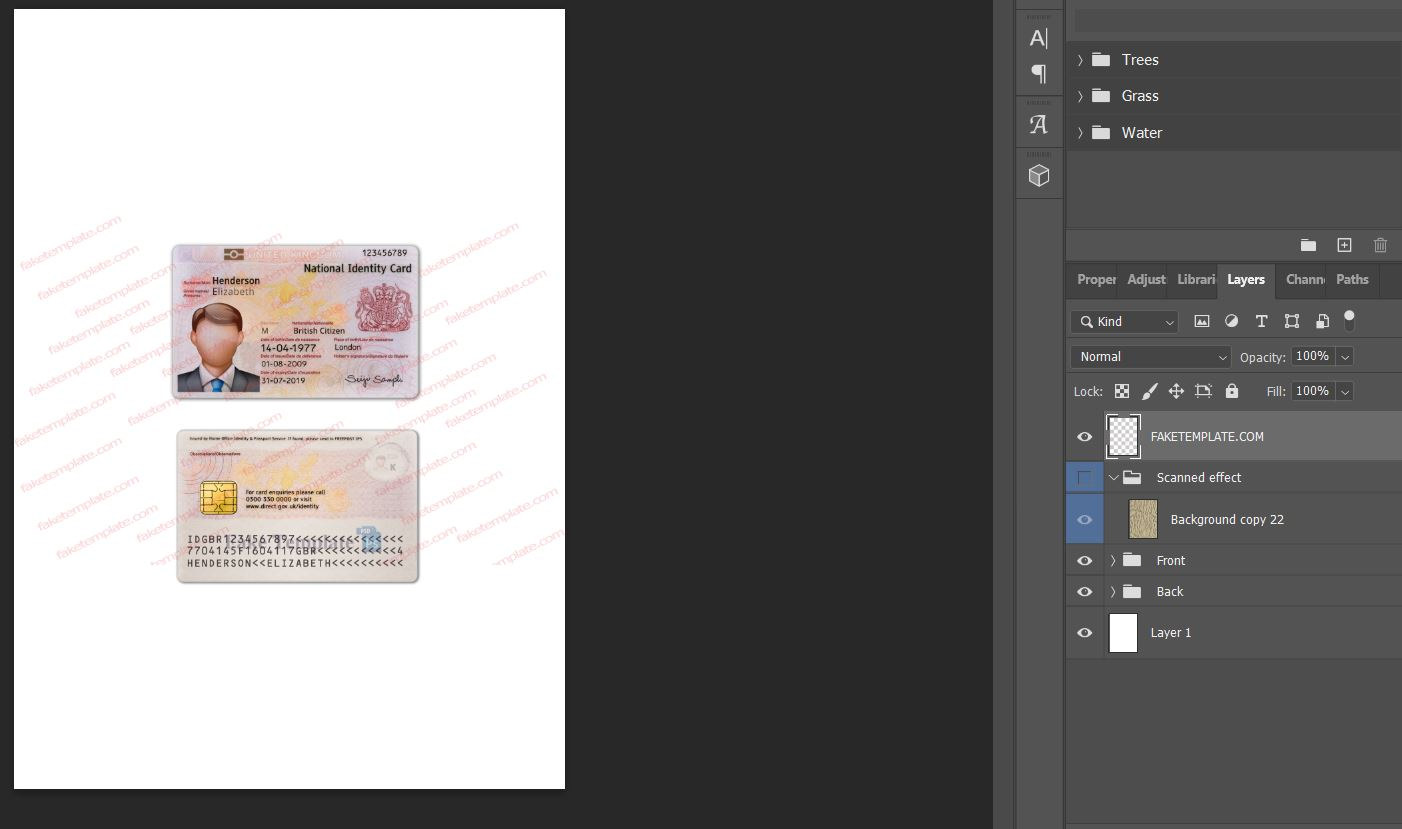Open the Normal blend mode dropdown
1402x829 pixels.
(x=1150, y=356)
